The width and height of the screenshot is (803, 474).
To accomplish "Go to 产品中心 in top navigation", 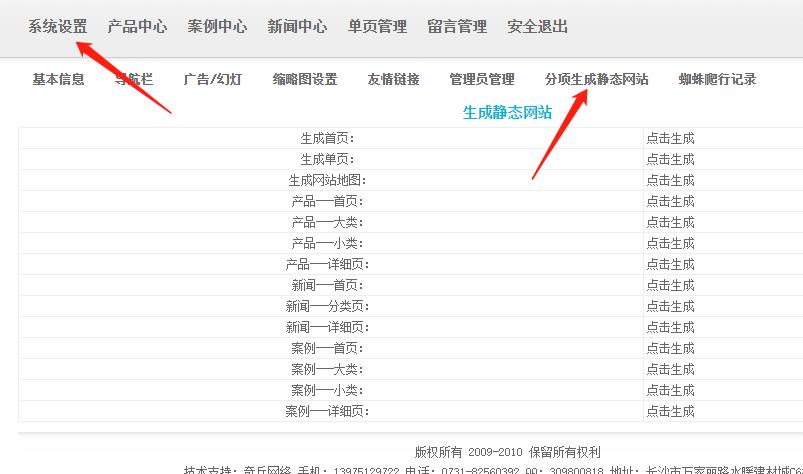I will point(137,27).
